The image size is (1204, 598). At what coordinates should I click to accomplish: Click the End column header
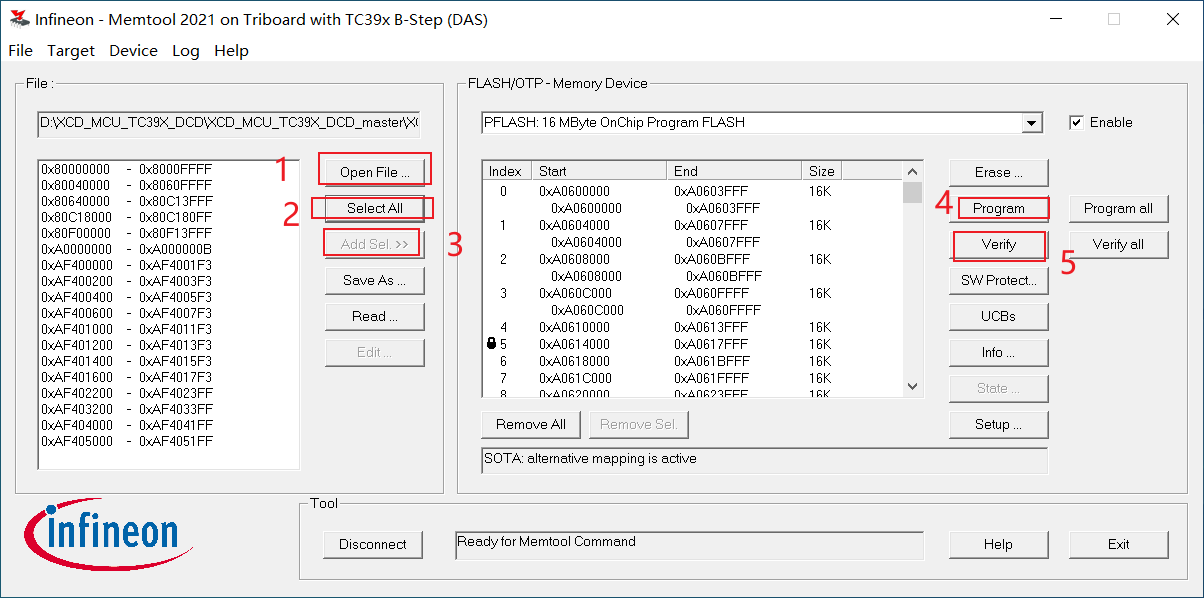(x=734, y=171)
